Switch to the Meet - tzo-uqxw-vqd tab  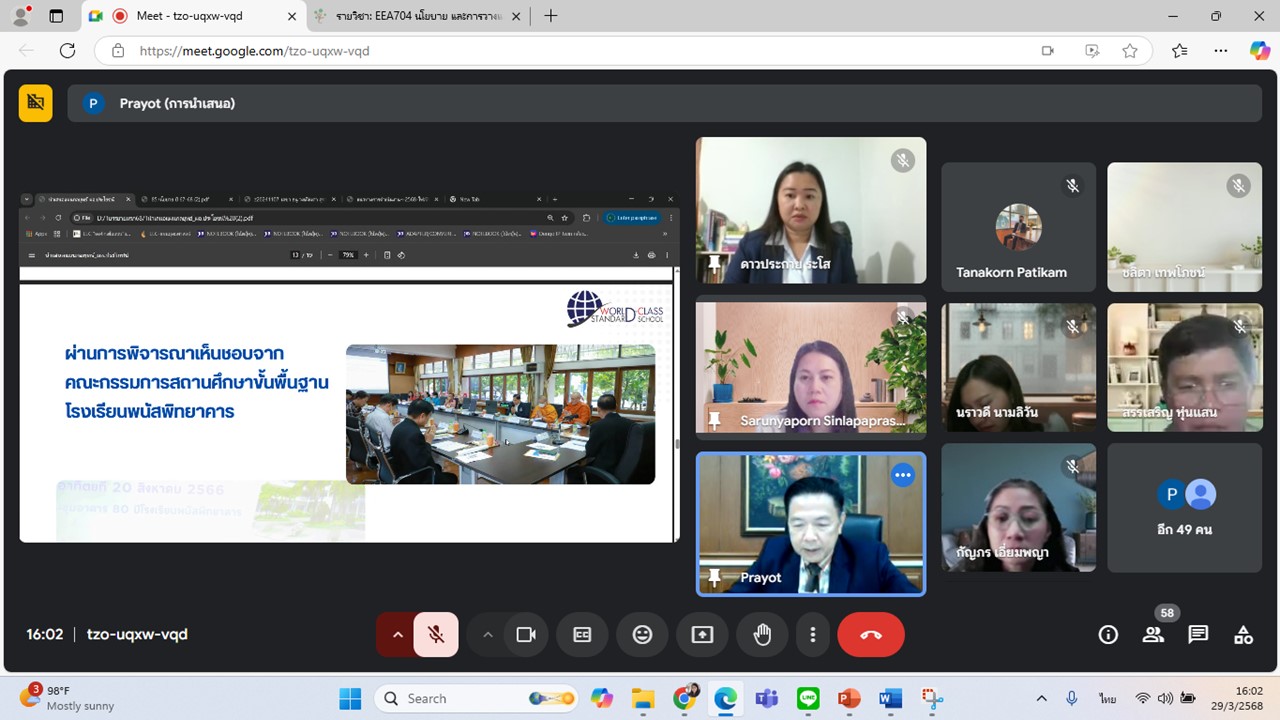193,16
